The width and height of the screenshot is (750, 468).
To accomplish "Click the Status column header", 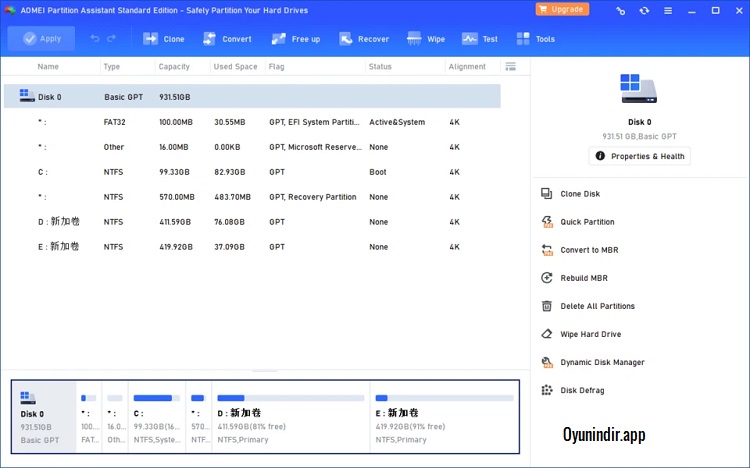I will click(380, 67).
